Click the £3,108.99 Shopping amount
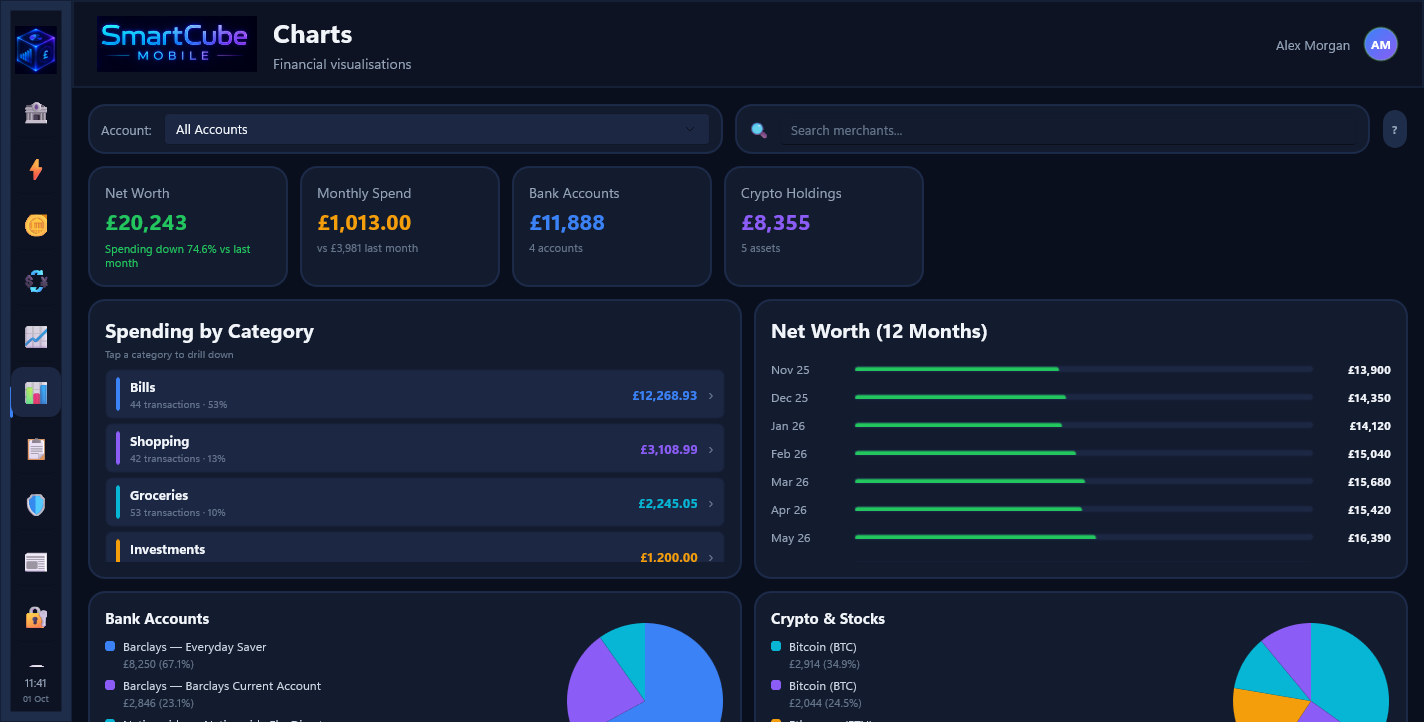The height and width of the screenshot is (722, 1424). tap(668, 450)
